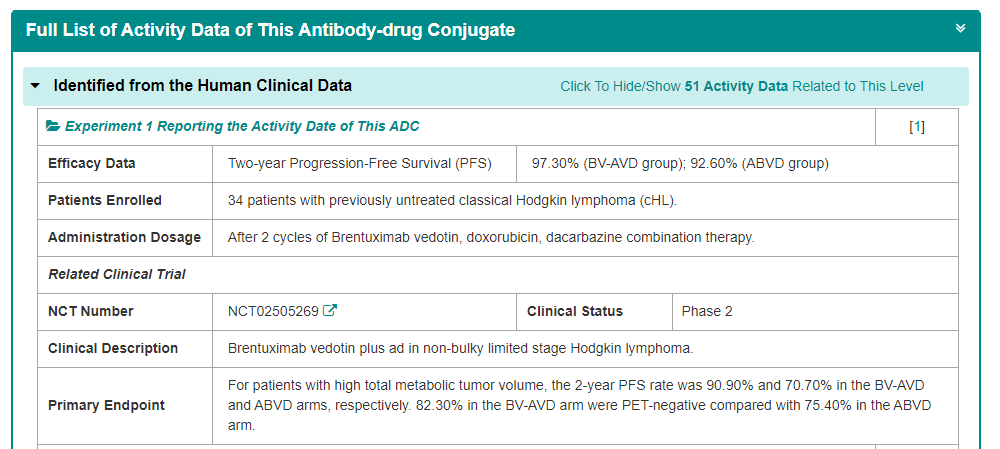1000x449 pixels.
Task: Click the Identified from the Human Clinical Data heading
Action: (202, 86)
